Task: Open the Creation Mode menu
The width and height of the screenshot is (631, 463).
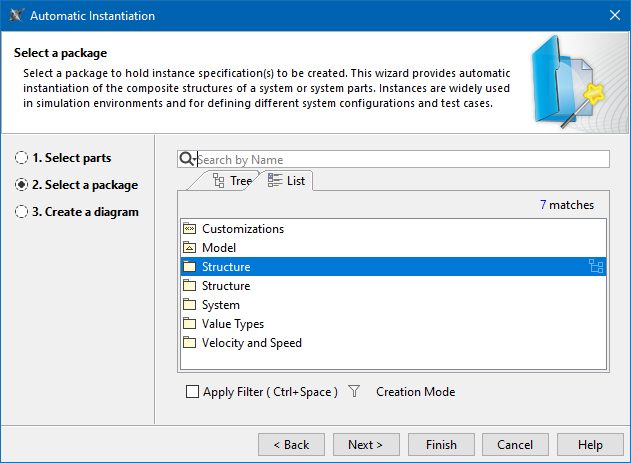Action: [x=415, y=392]
